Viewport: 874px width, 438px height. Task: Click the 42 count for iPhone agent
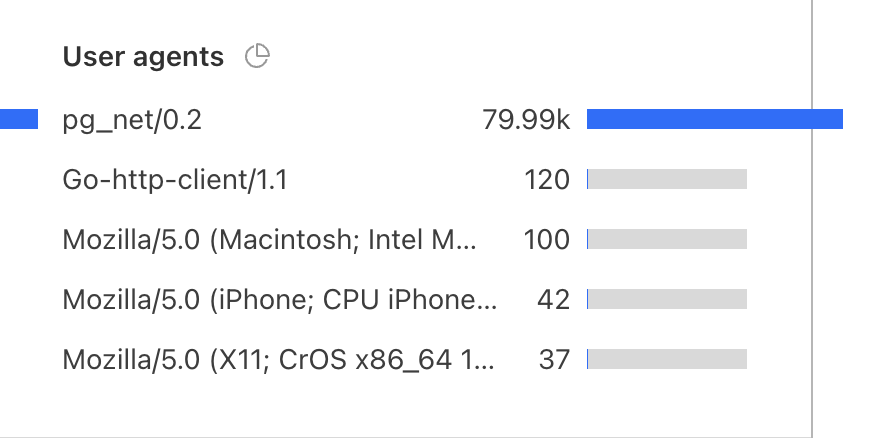point(554,300)
